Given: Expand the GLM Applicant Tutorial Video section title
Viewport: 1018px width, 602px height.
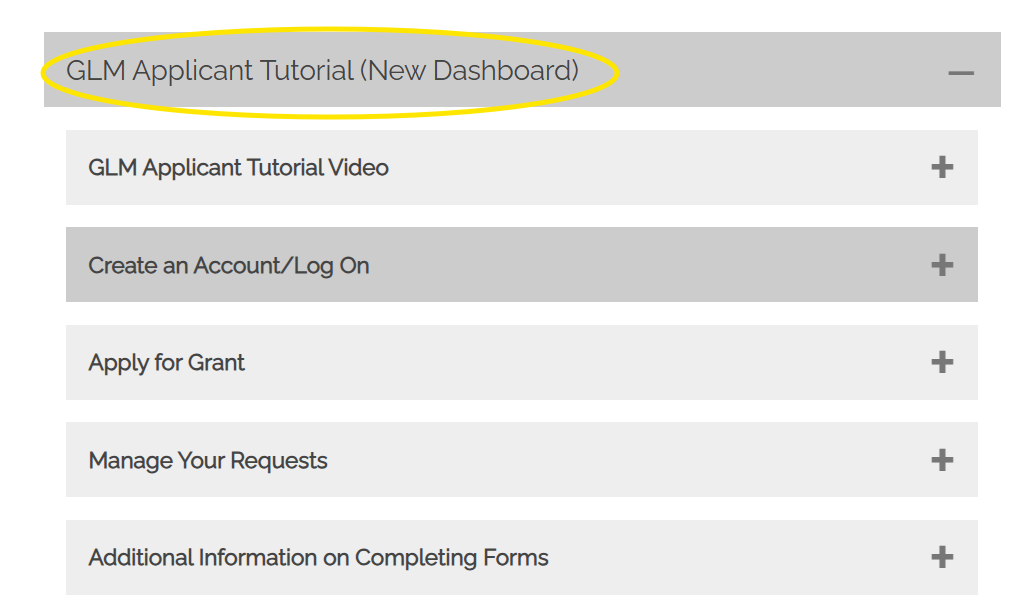Looking at the screenshot, I should (238, 168).
